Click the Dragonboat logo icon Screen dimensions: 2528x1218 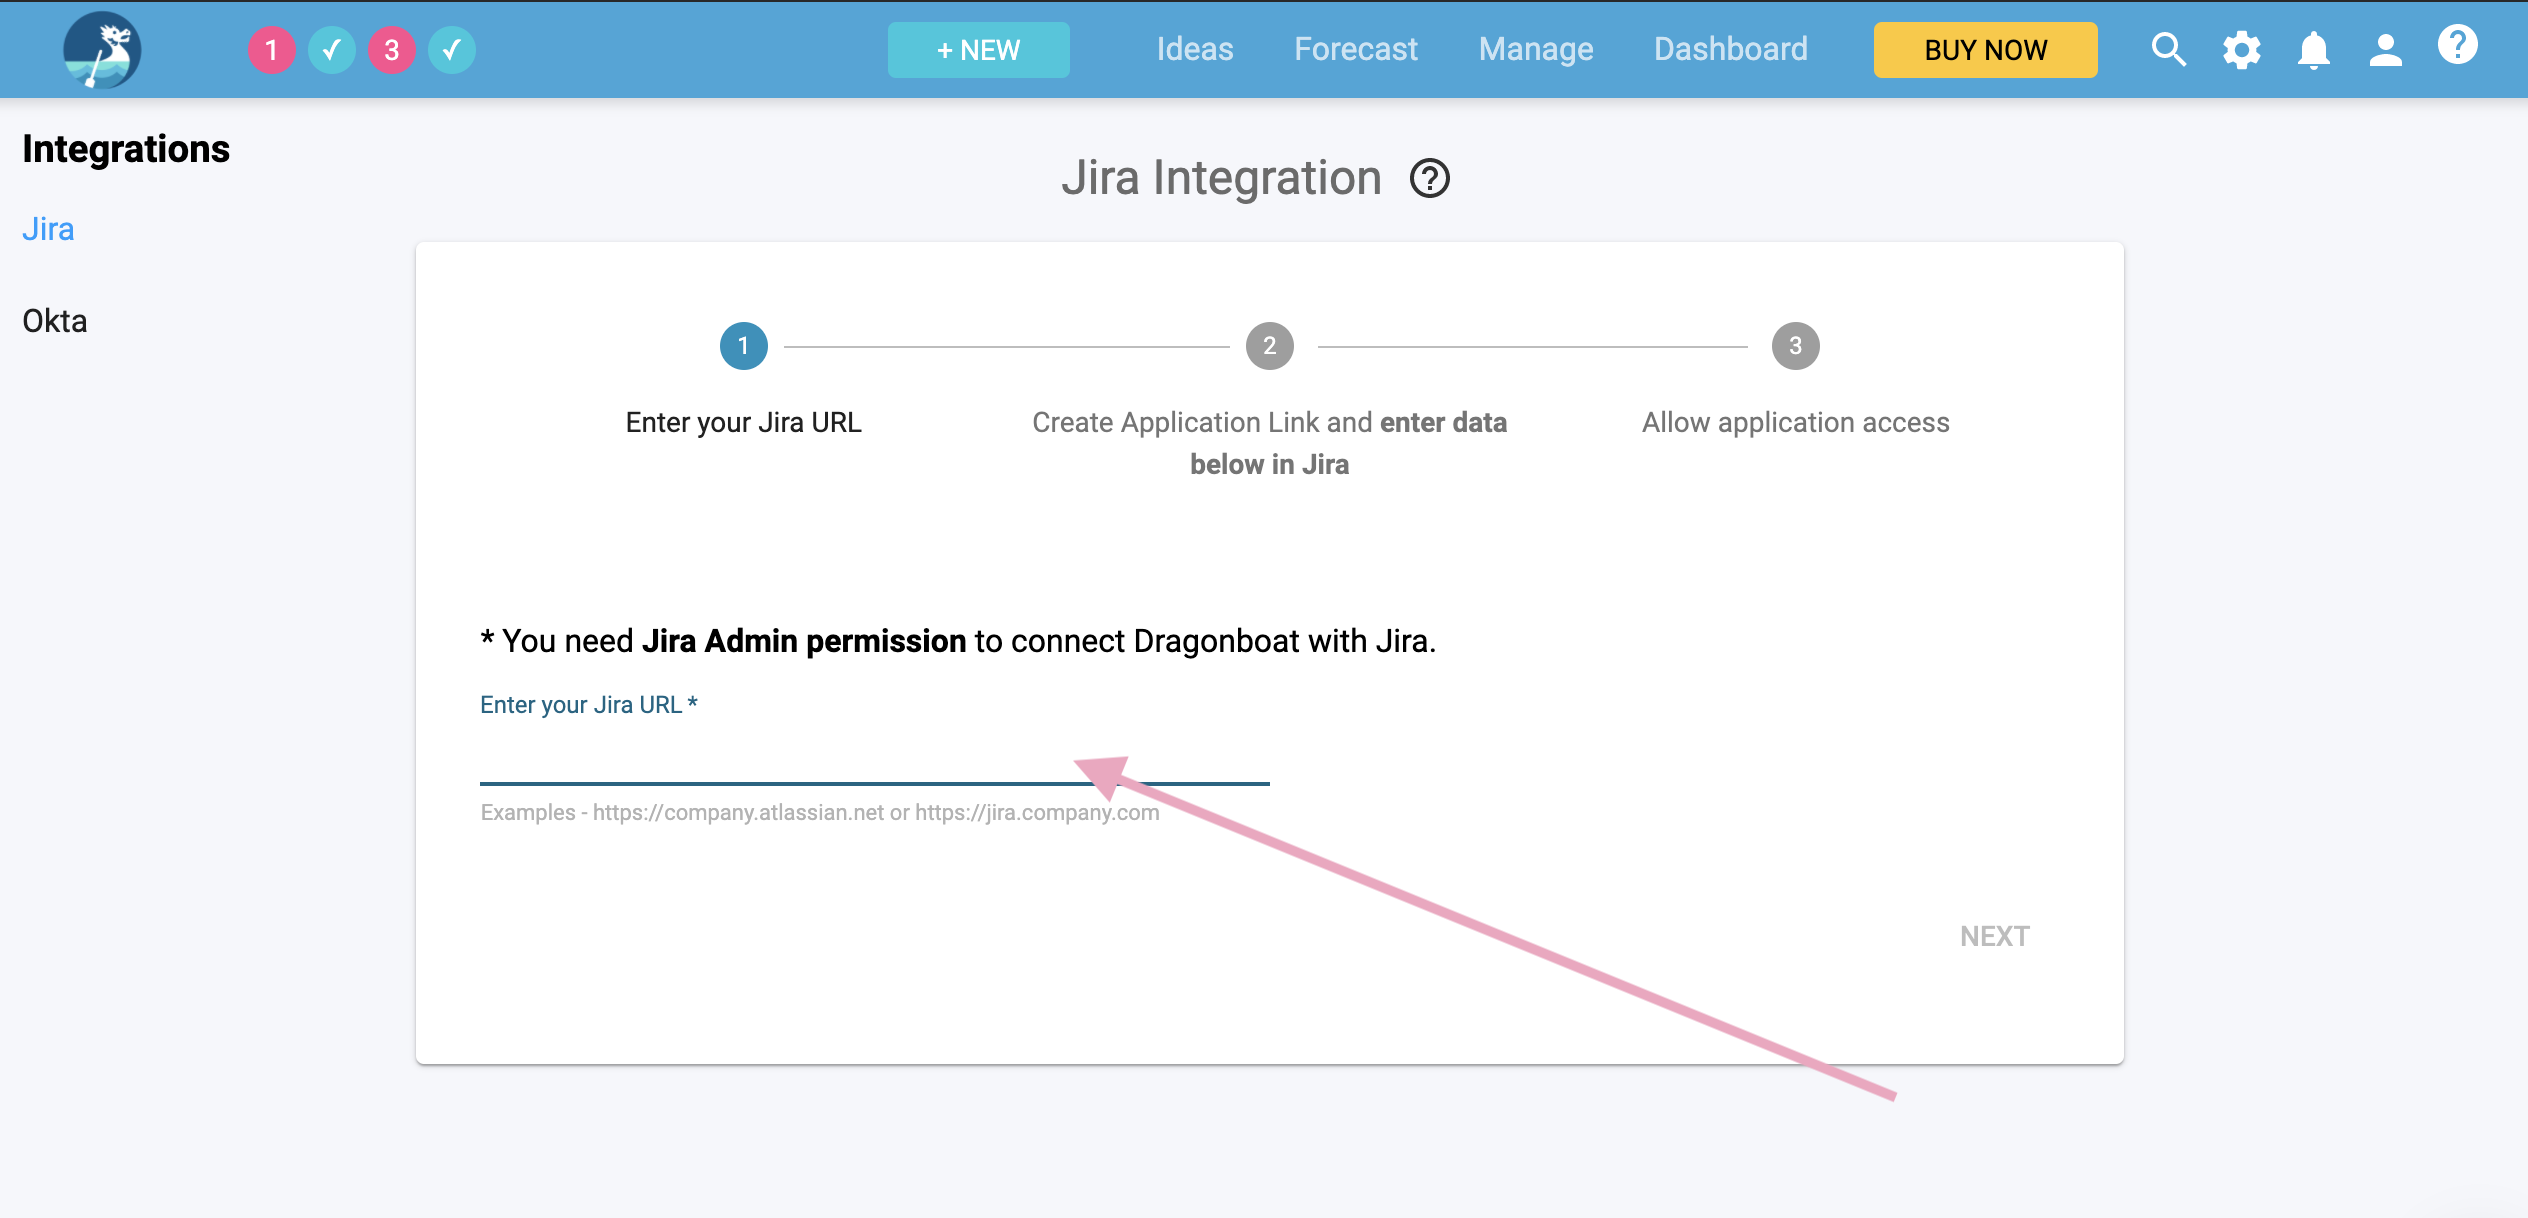pyautogui.click(x=102, y=49)
